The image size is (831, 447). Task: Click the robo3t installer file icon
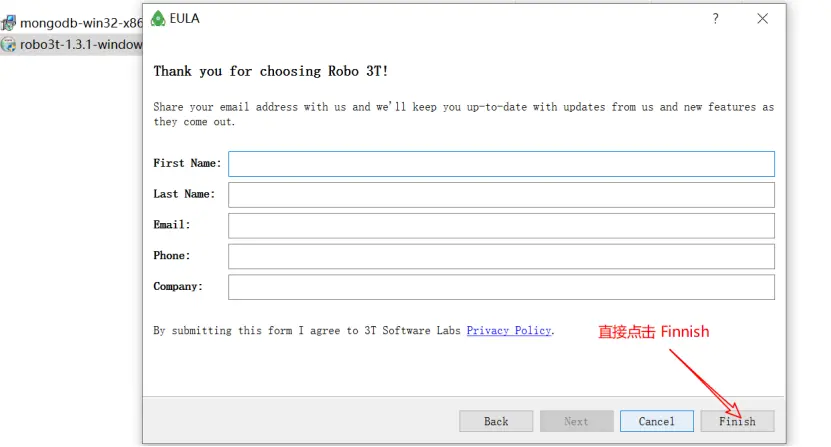pyautogui.click(x=8, y=44)
